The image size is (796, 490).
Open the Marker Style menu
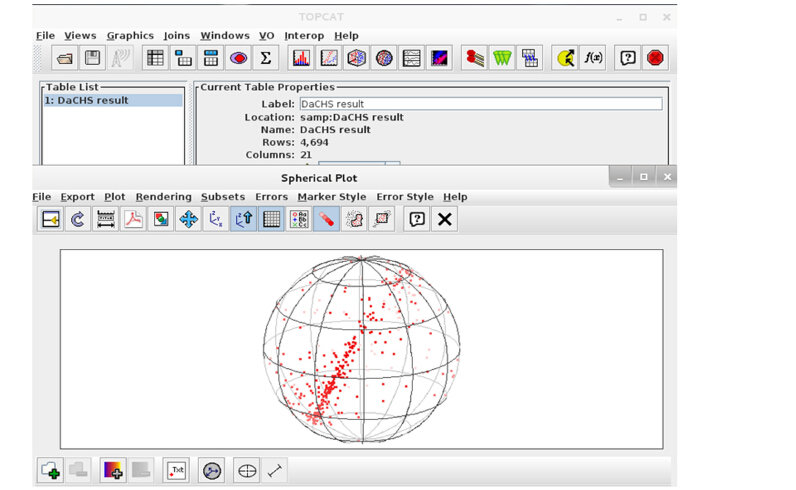coord(331,197)
